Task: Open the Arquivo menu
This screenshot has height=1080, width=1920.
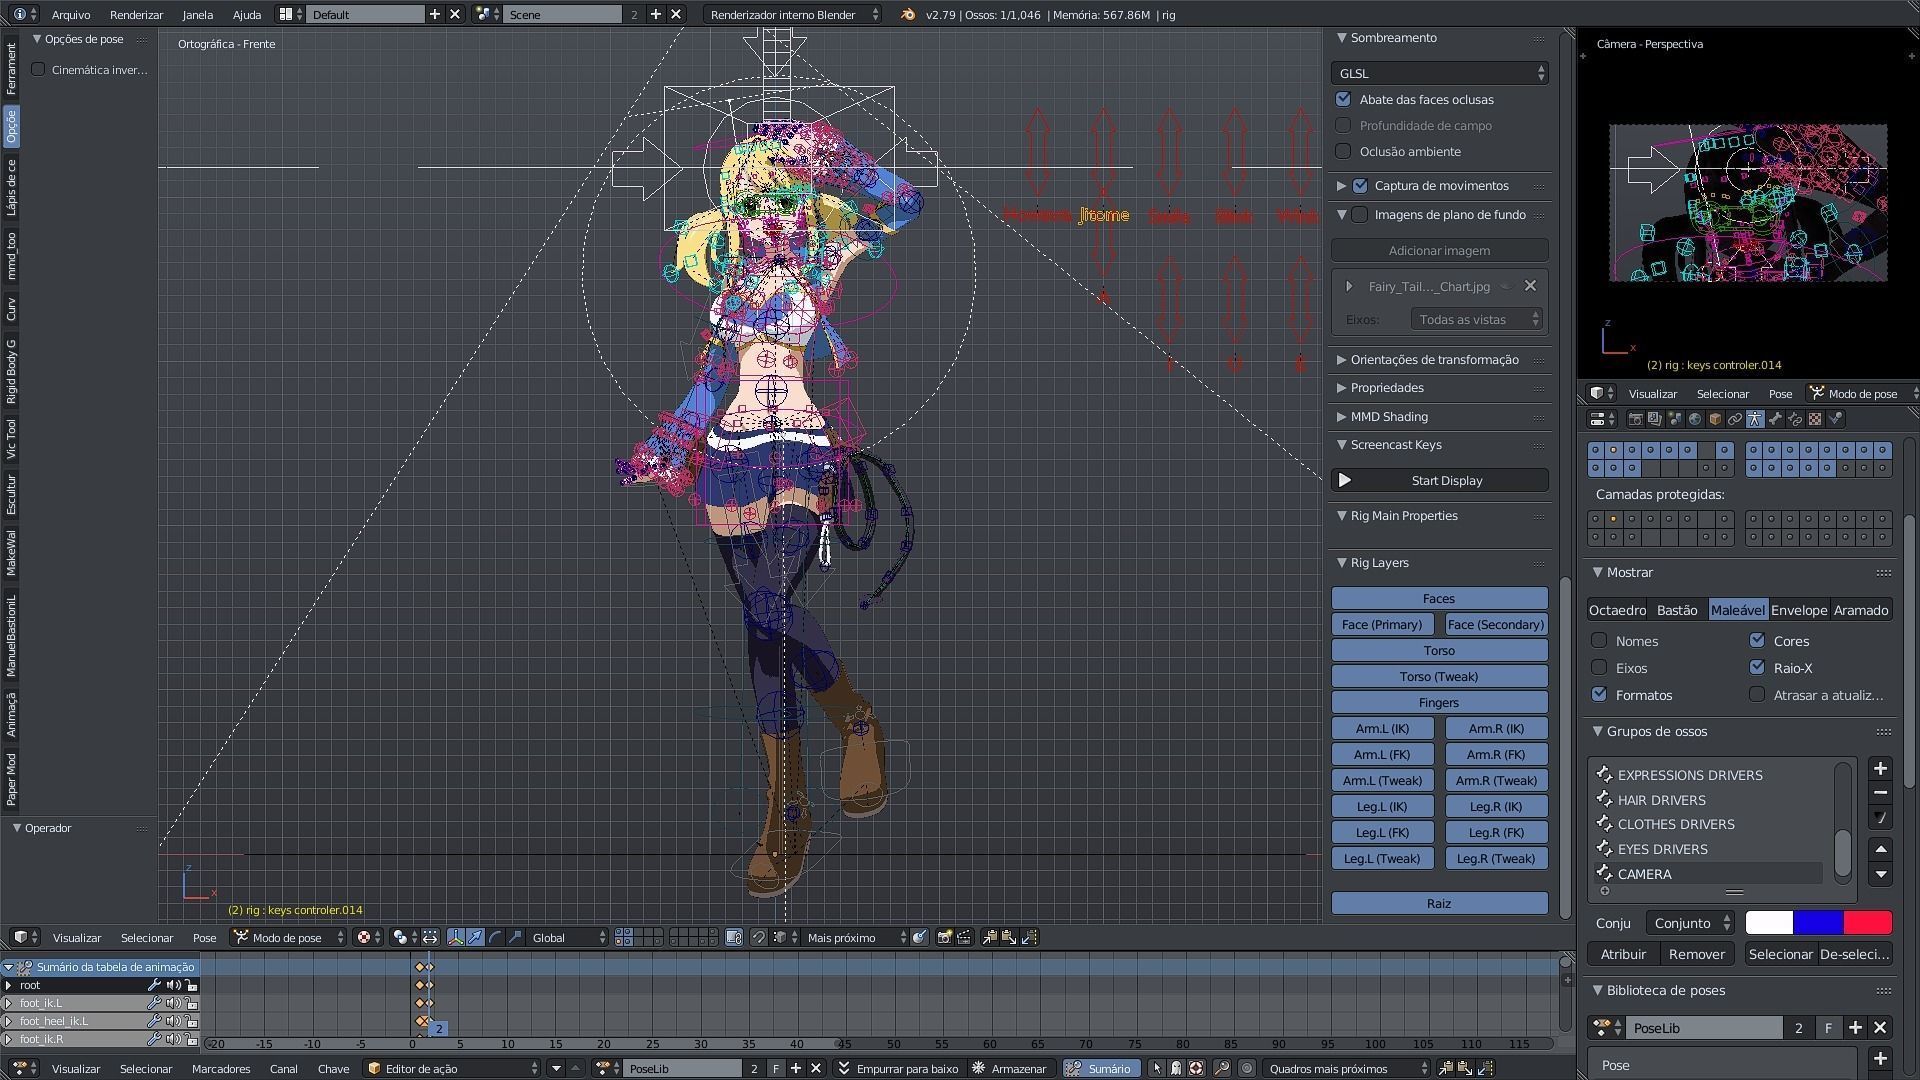Action: pyautogui.click(x=70, y=14)
